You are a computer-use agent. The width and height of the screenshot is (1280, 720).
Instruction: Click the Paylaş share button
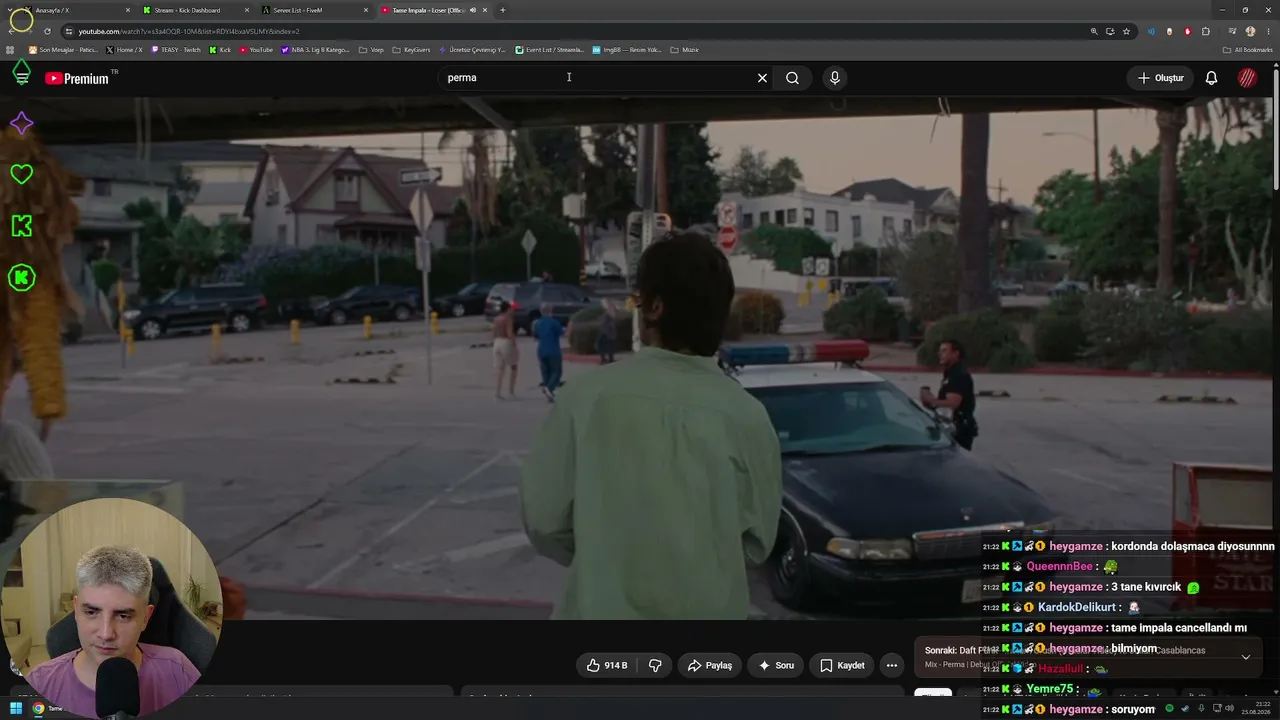[x=710, y=665]
